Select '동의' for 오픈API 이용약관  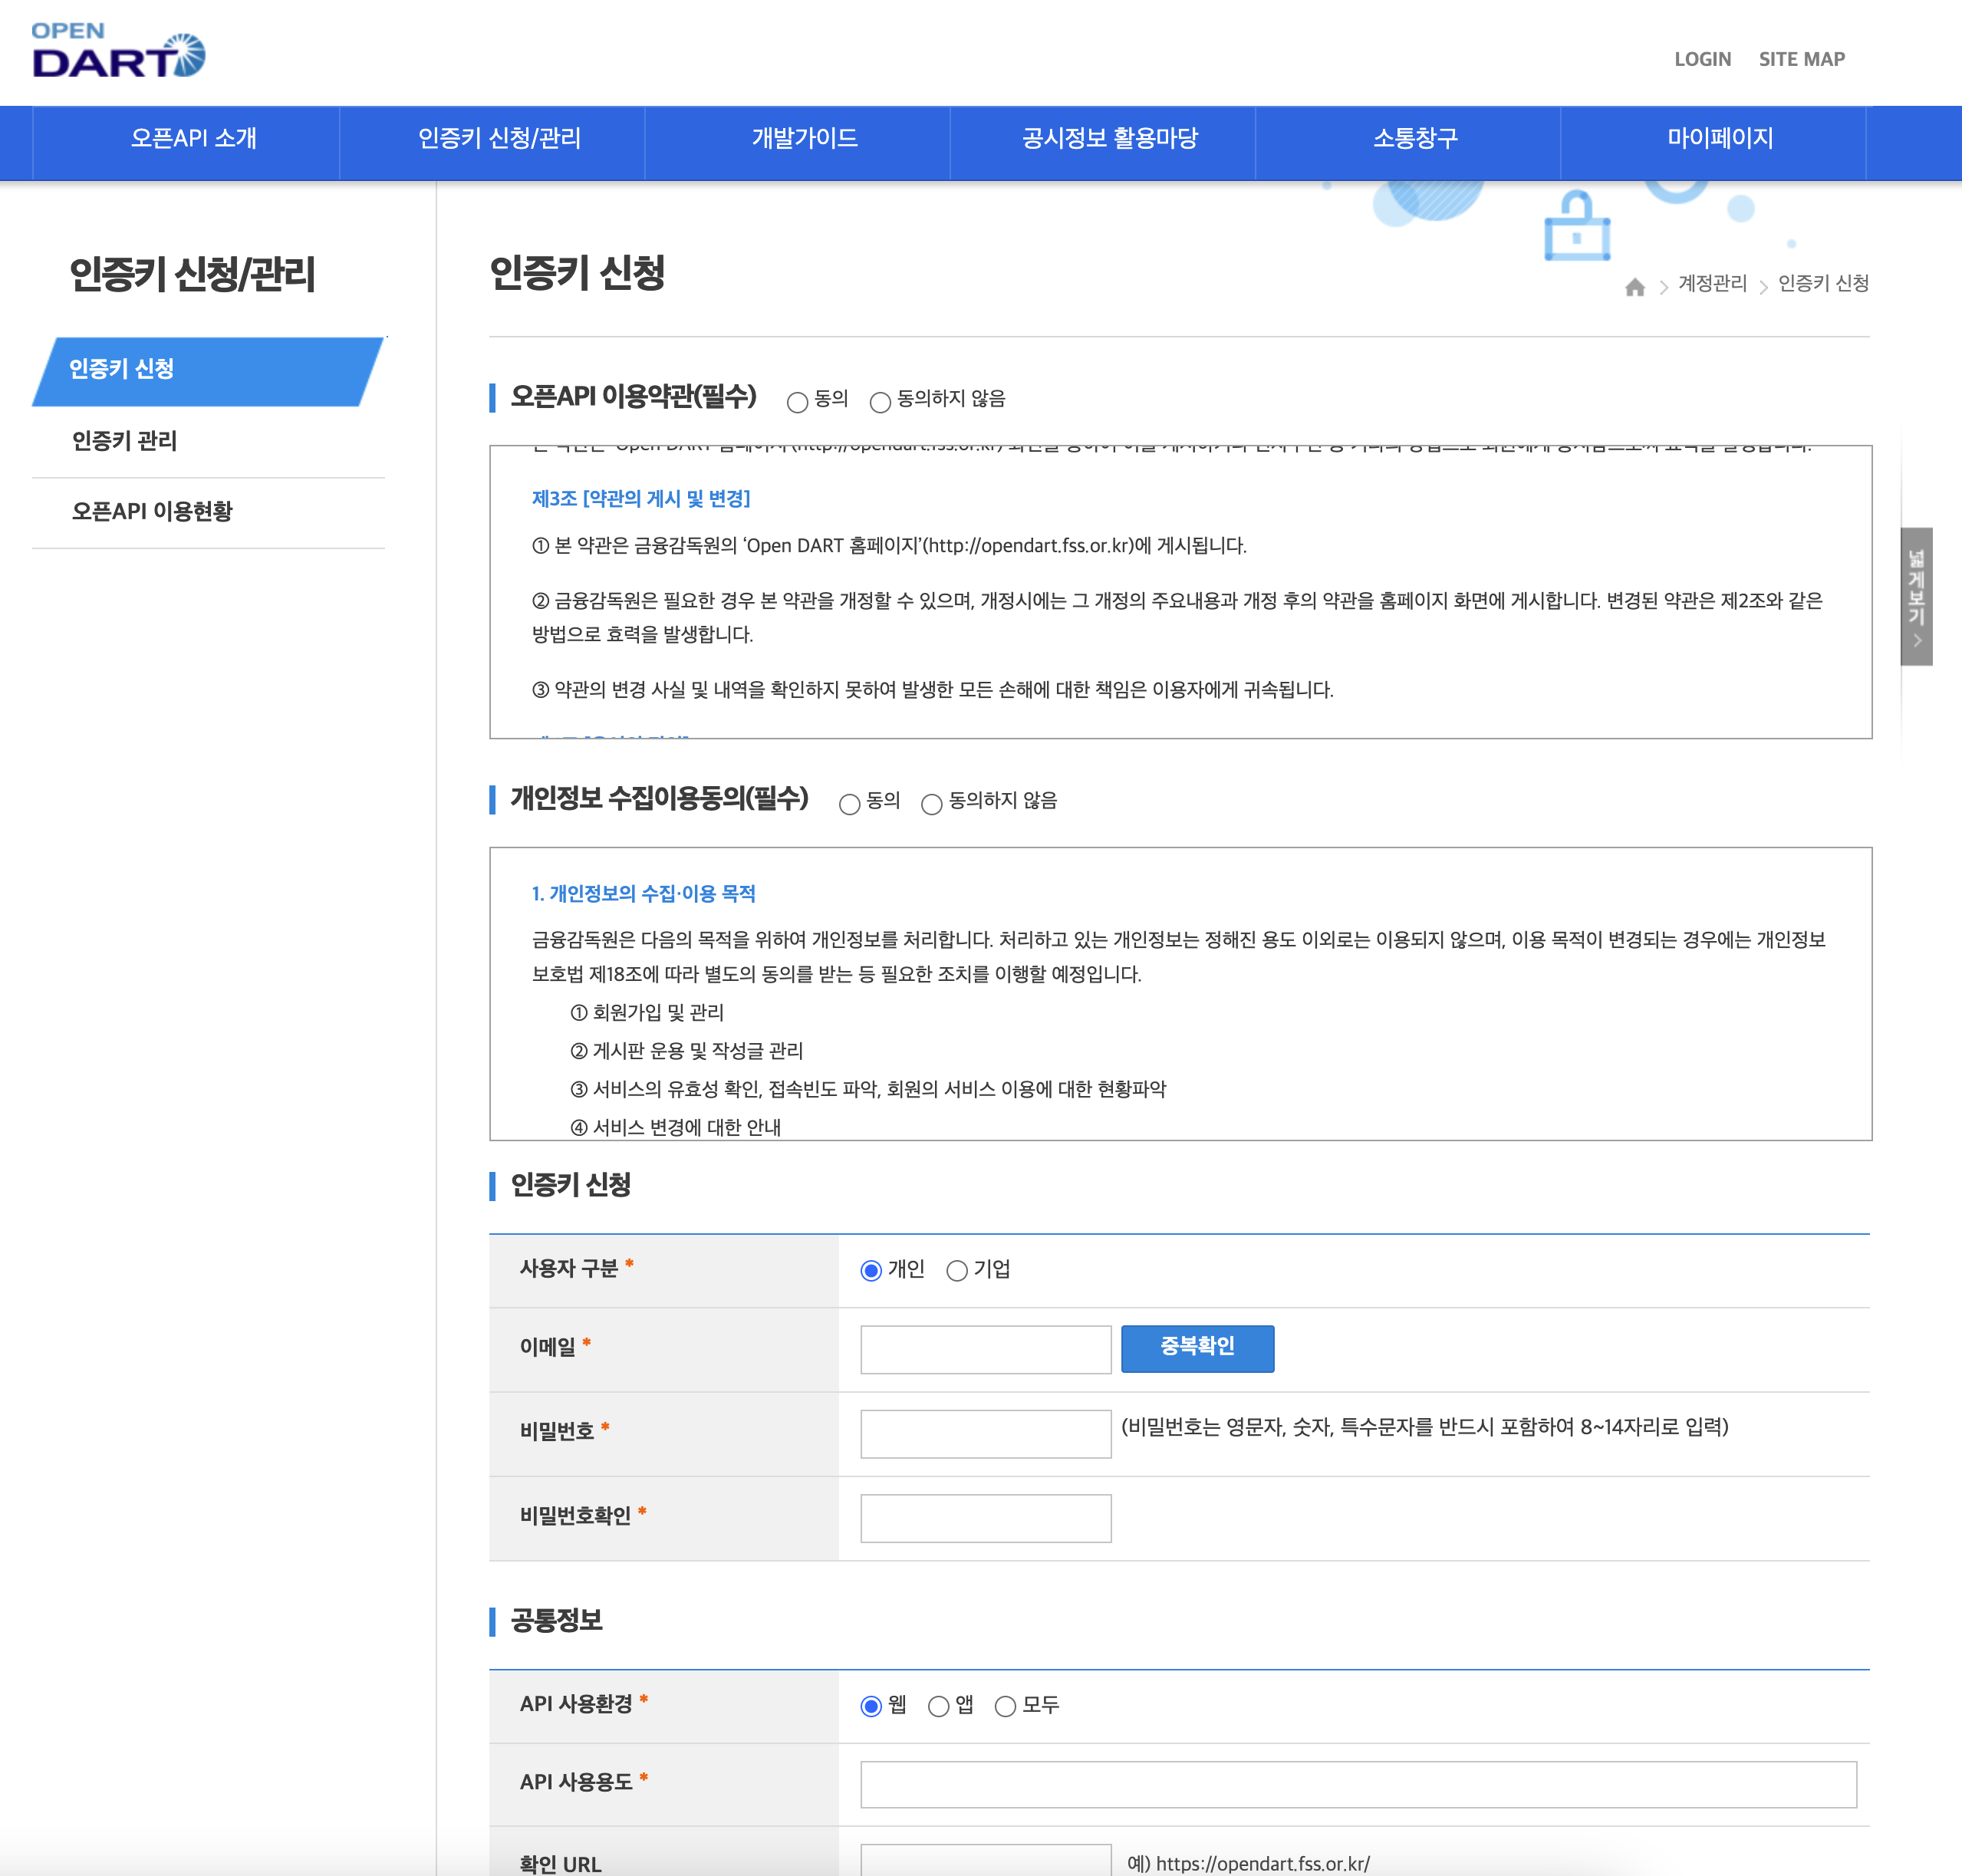[x=797, y=402]
